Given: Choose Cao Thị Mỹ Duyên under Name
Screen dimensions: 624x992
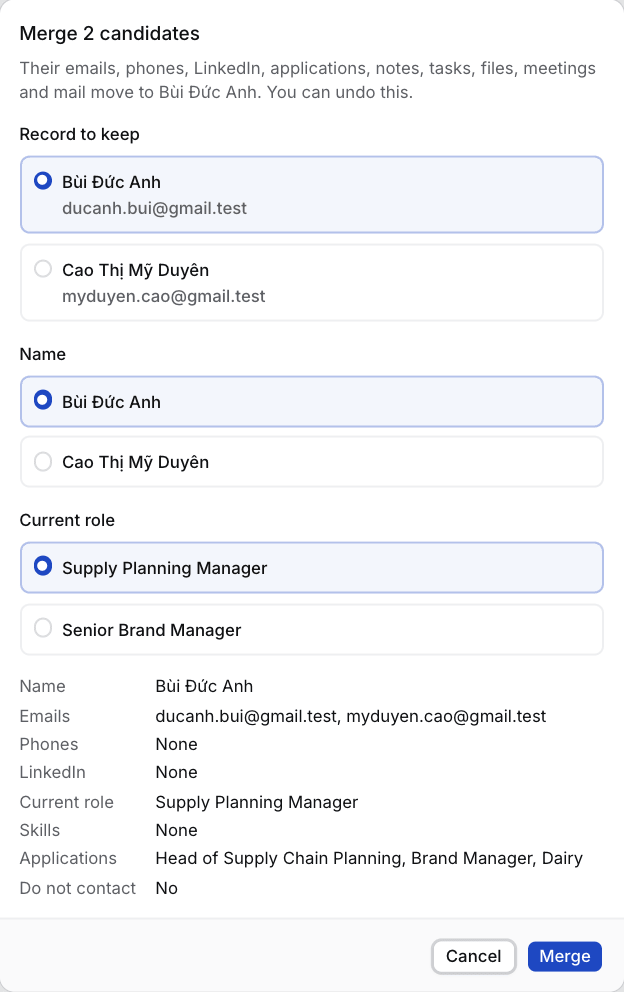Looking at the screenshot, I should pos(311,462).
